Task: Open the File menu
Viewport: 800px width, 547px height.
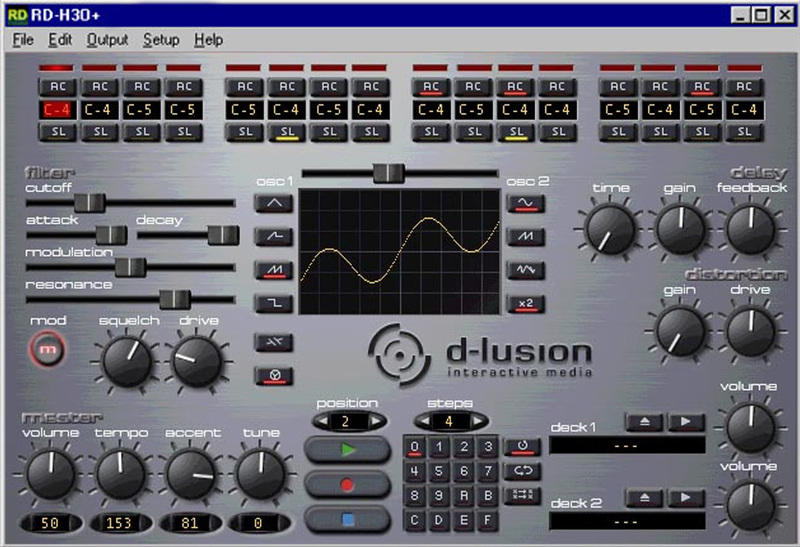Action: (x=23, y=40)
